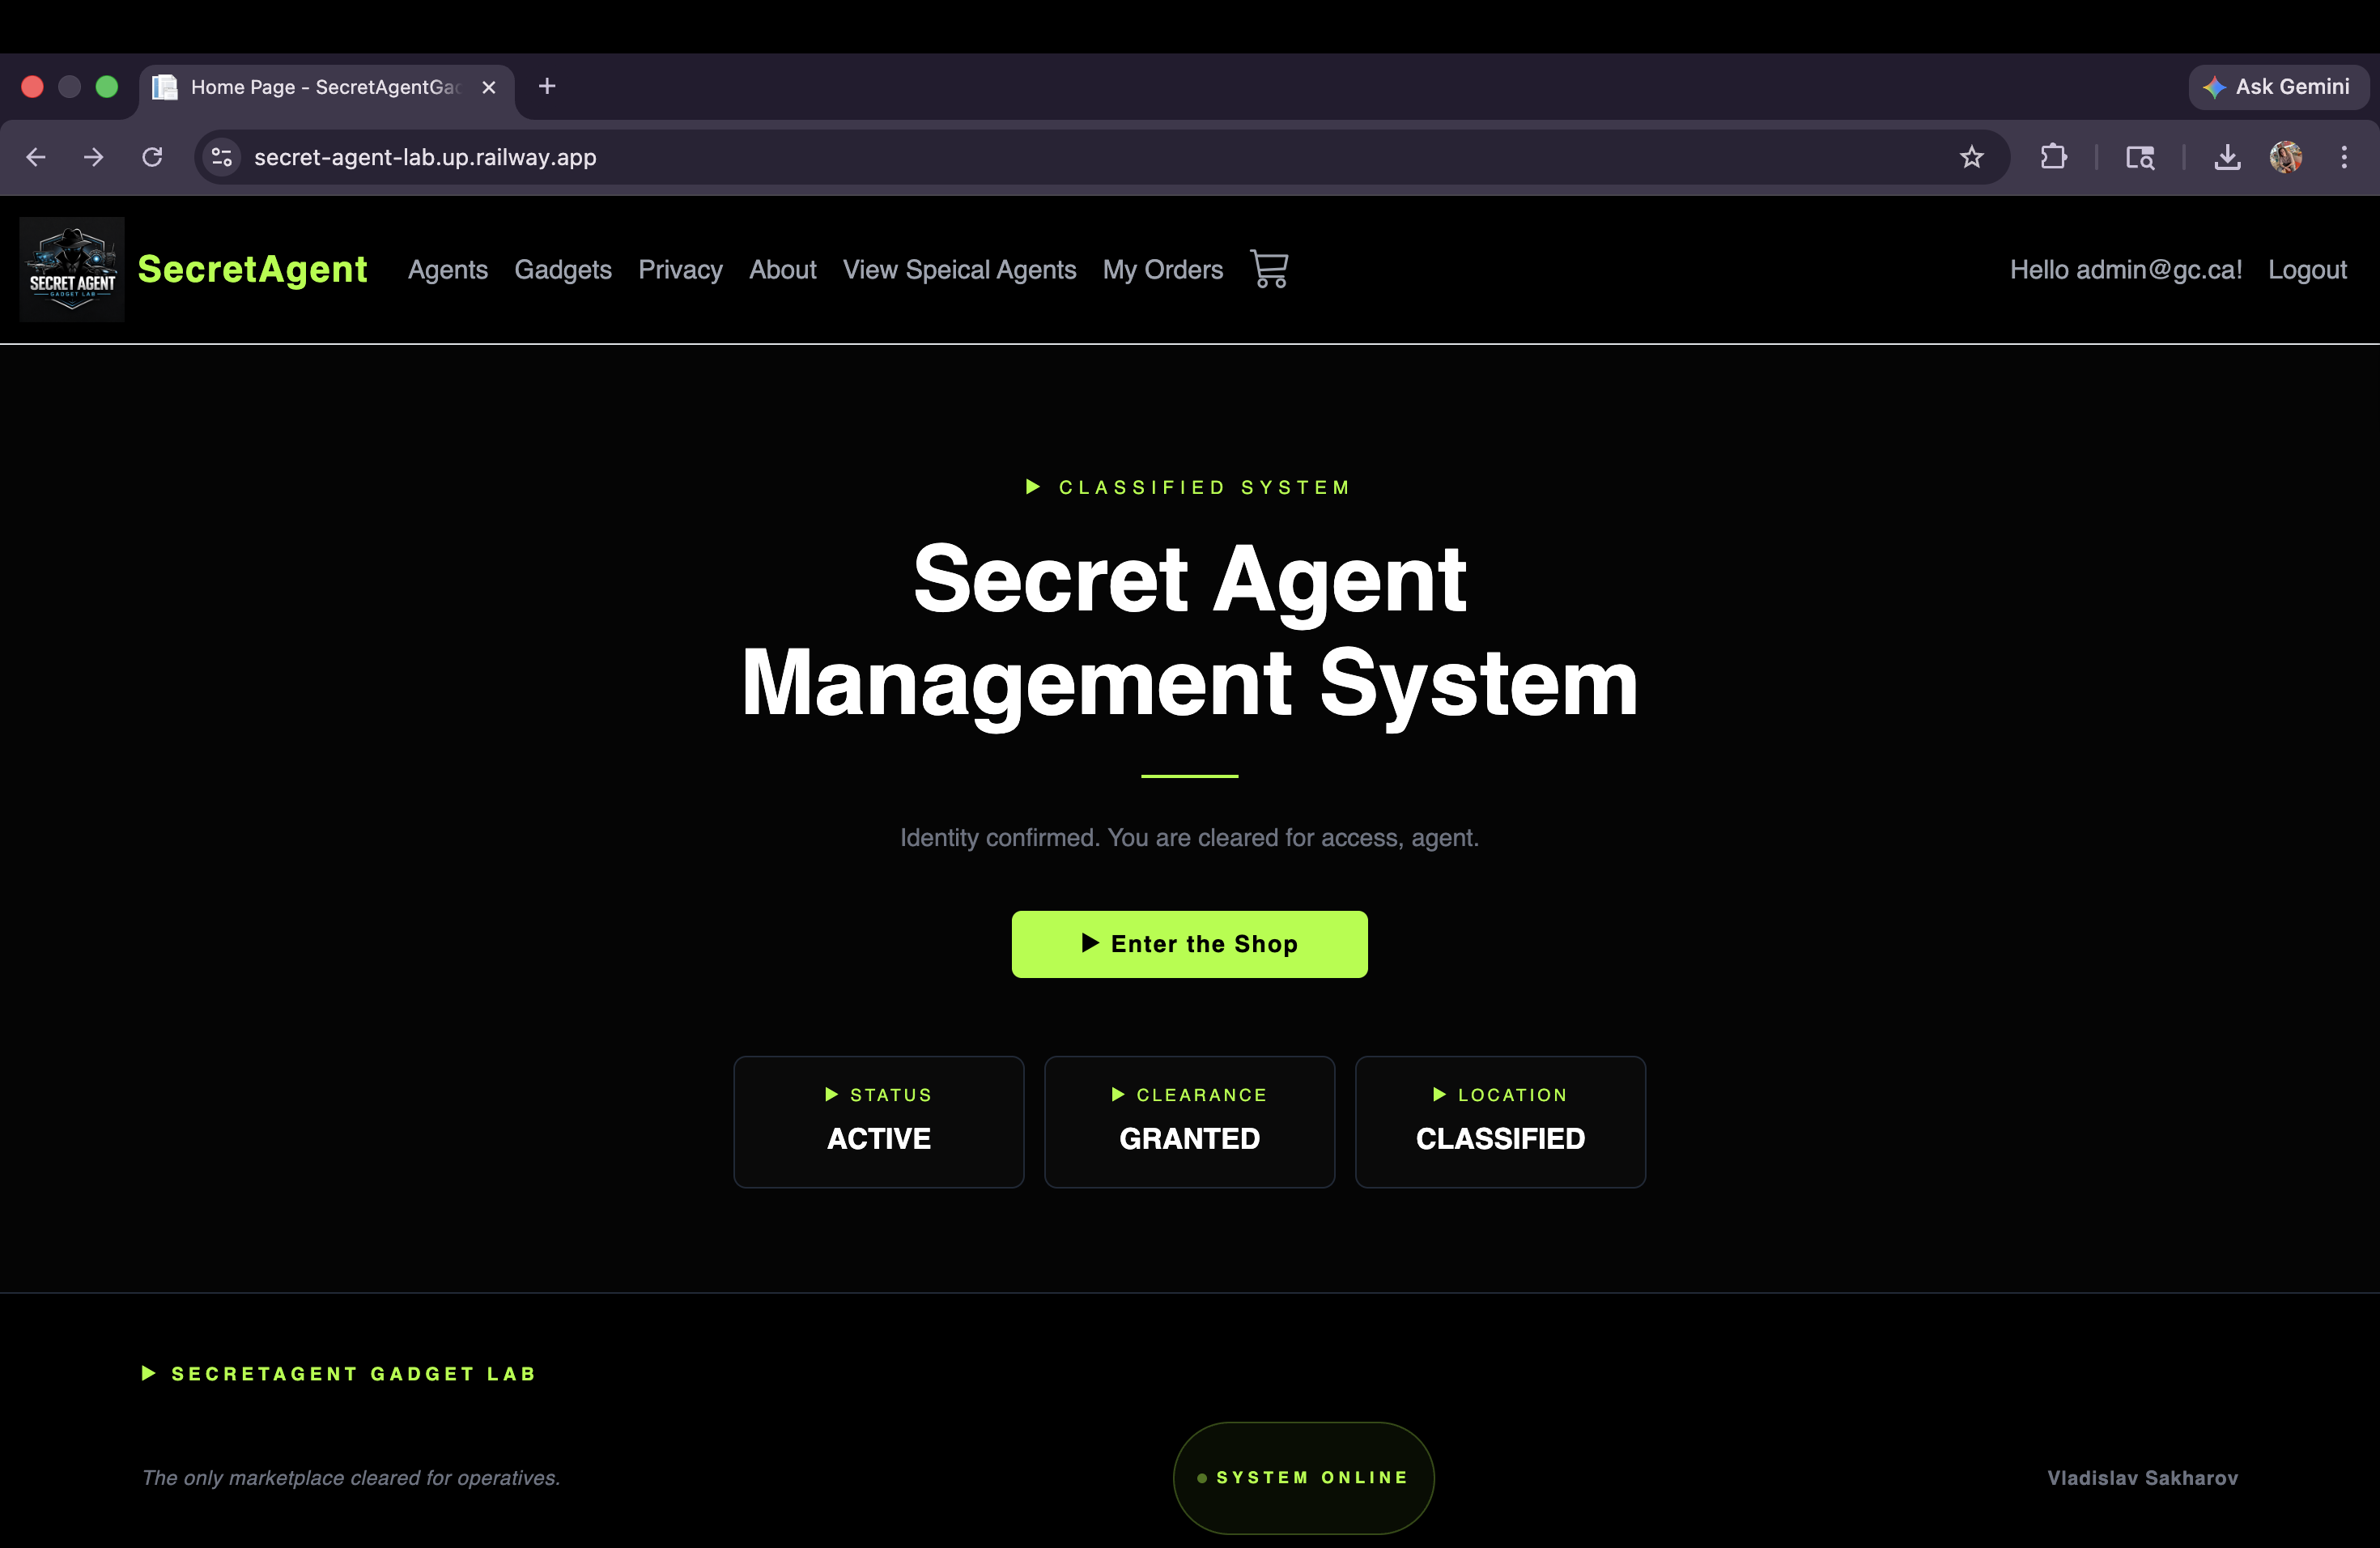This screenshot has width=2380, height=1548.
Task: Click 'Identity confirmed' subtitle text
Action: coord(1190,838)
